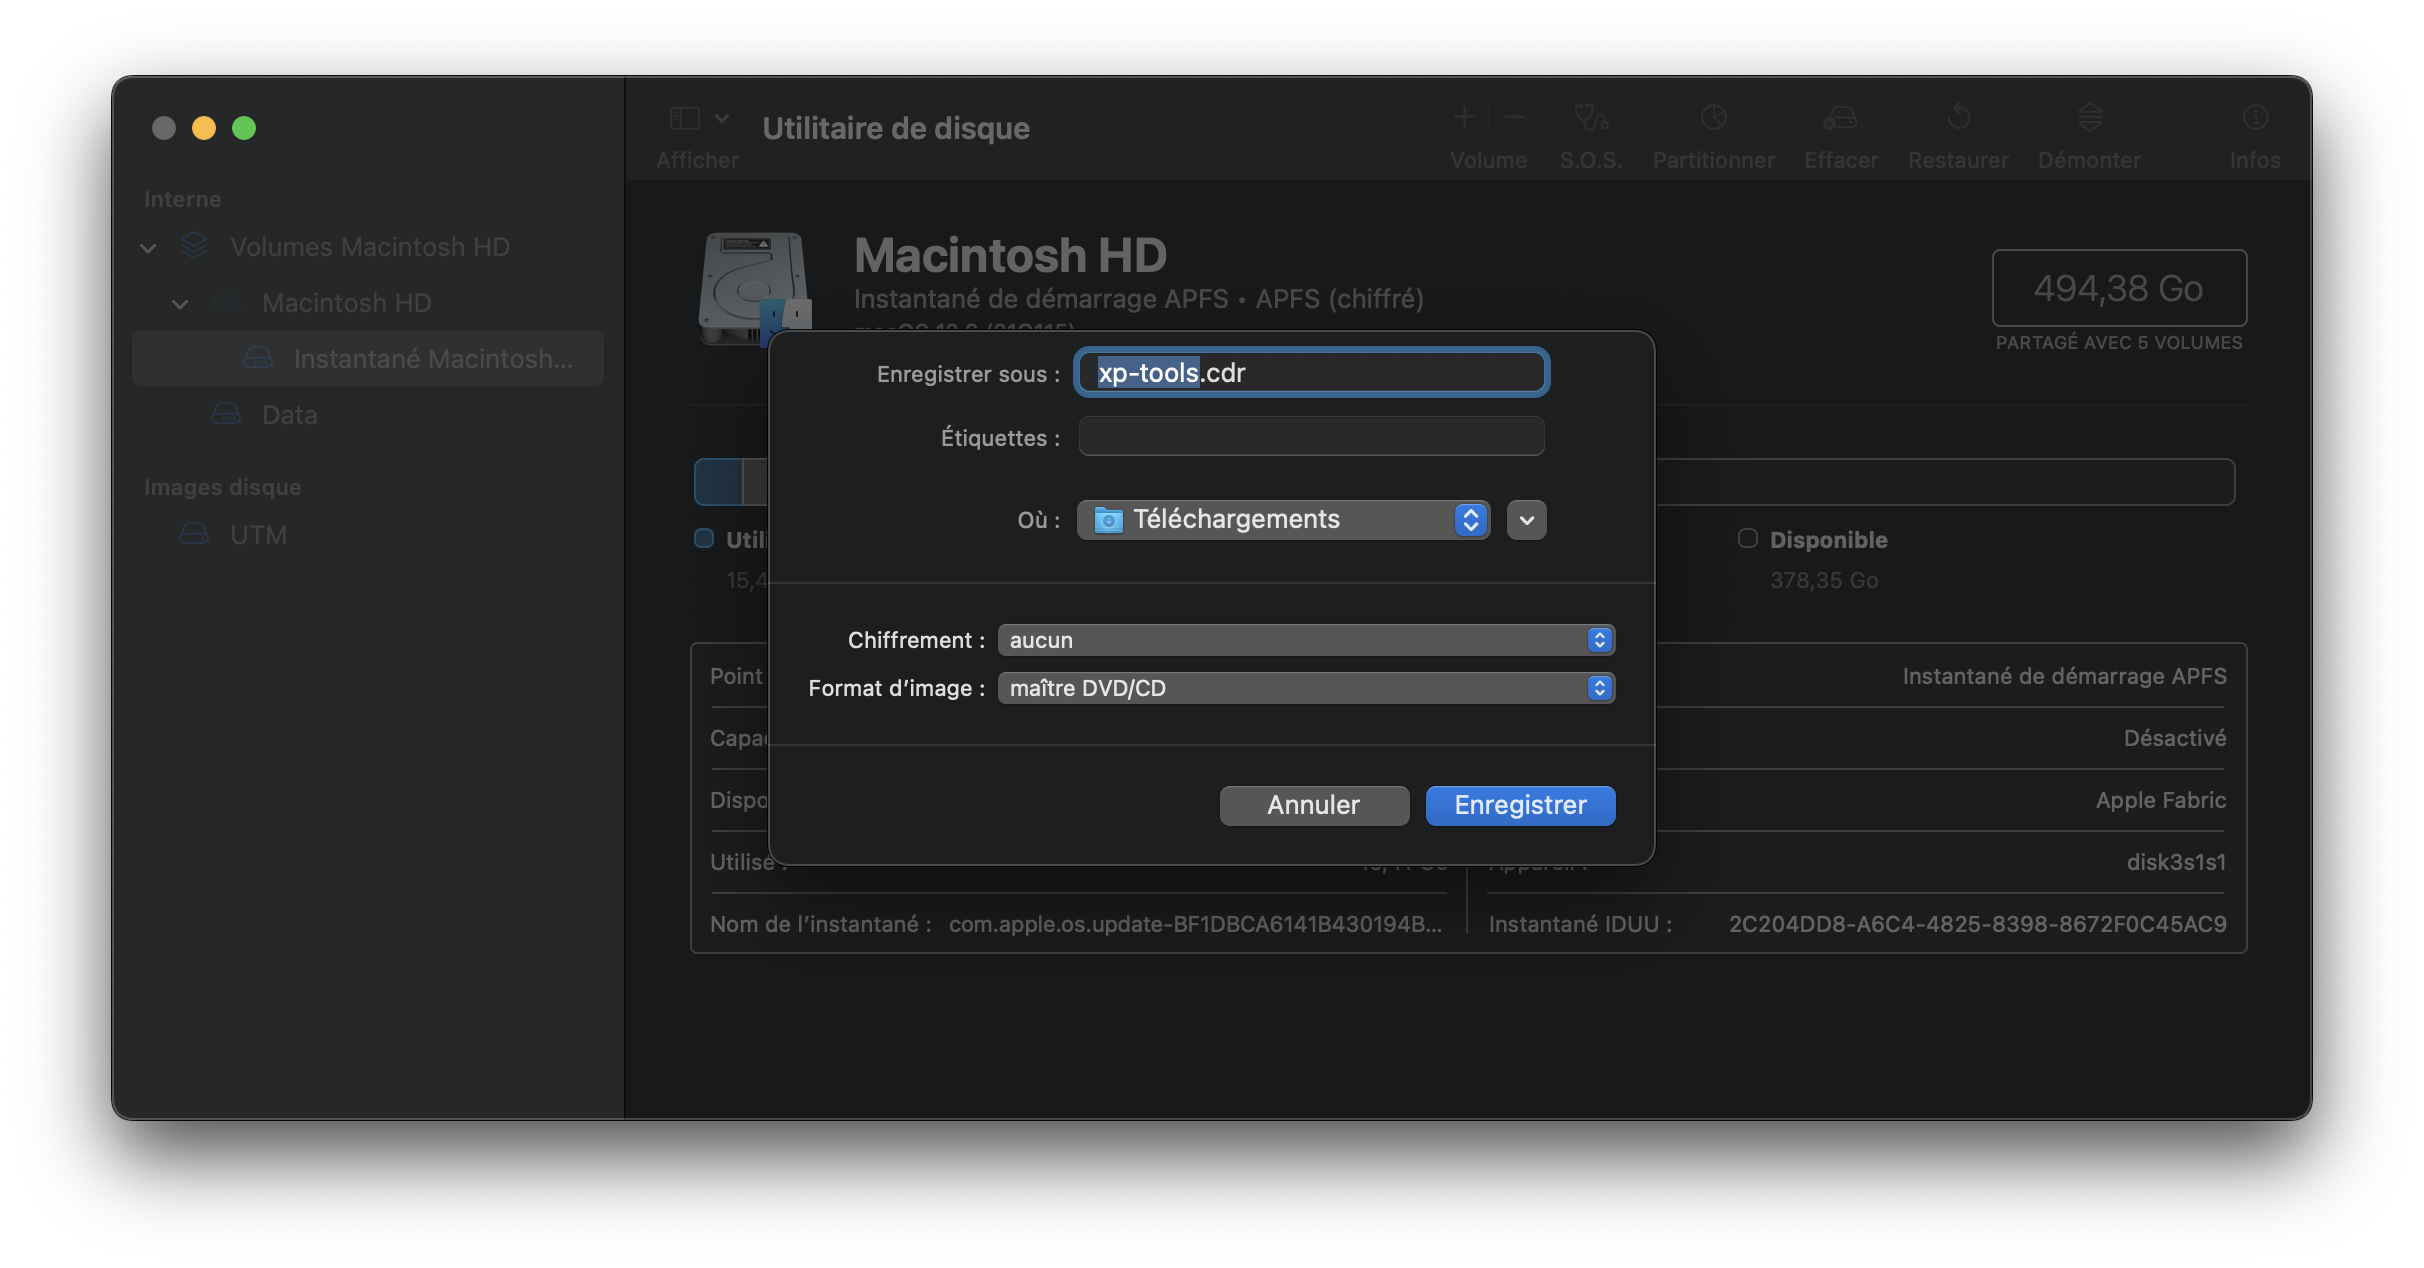Click the S.O.S. first aid icon
This screenshot has width=2424, height=1268.
[1591, 118]
